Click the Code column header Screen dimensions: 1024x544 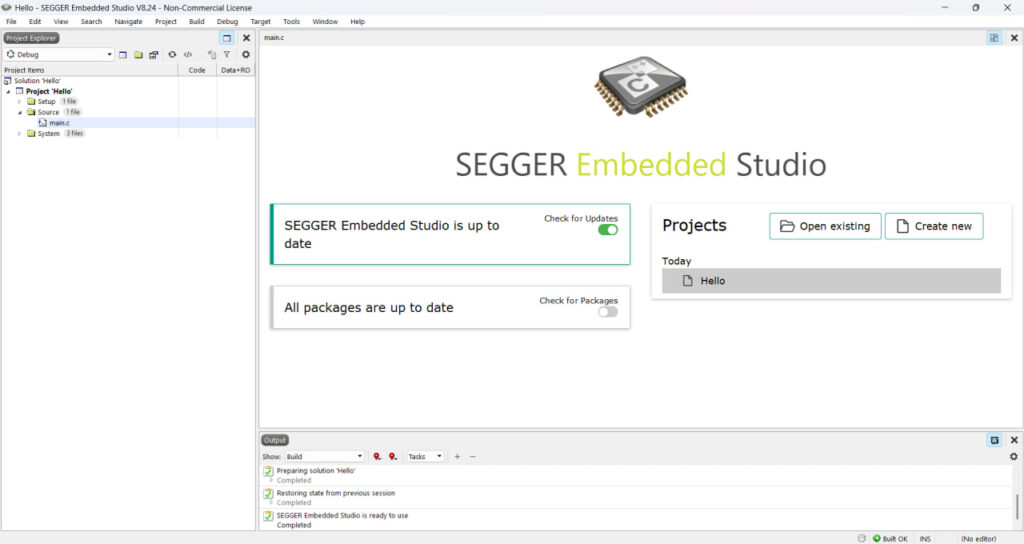[x=197, y=70]
